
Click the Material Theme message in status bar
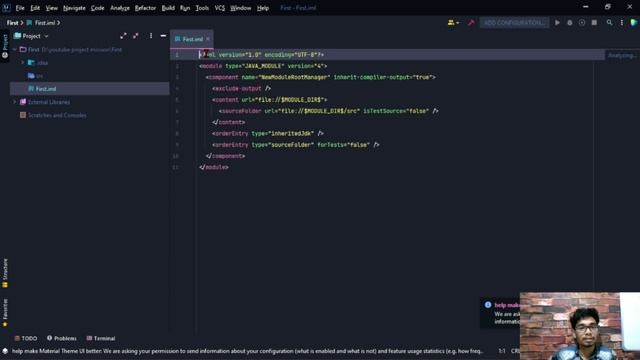[247, 351]
